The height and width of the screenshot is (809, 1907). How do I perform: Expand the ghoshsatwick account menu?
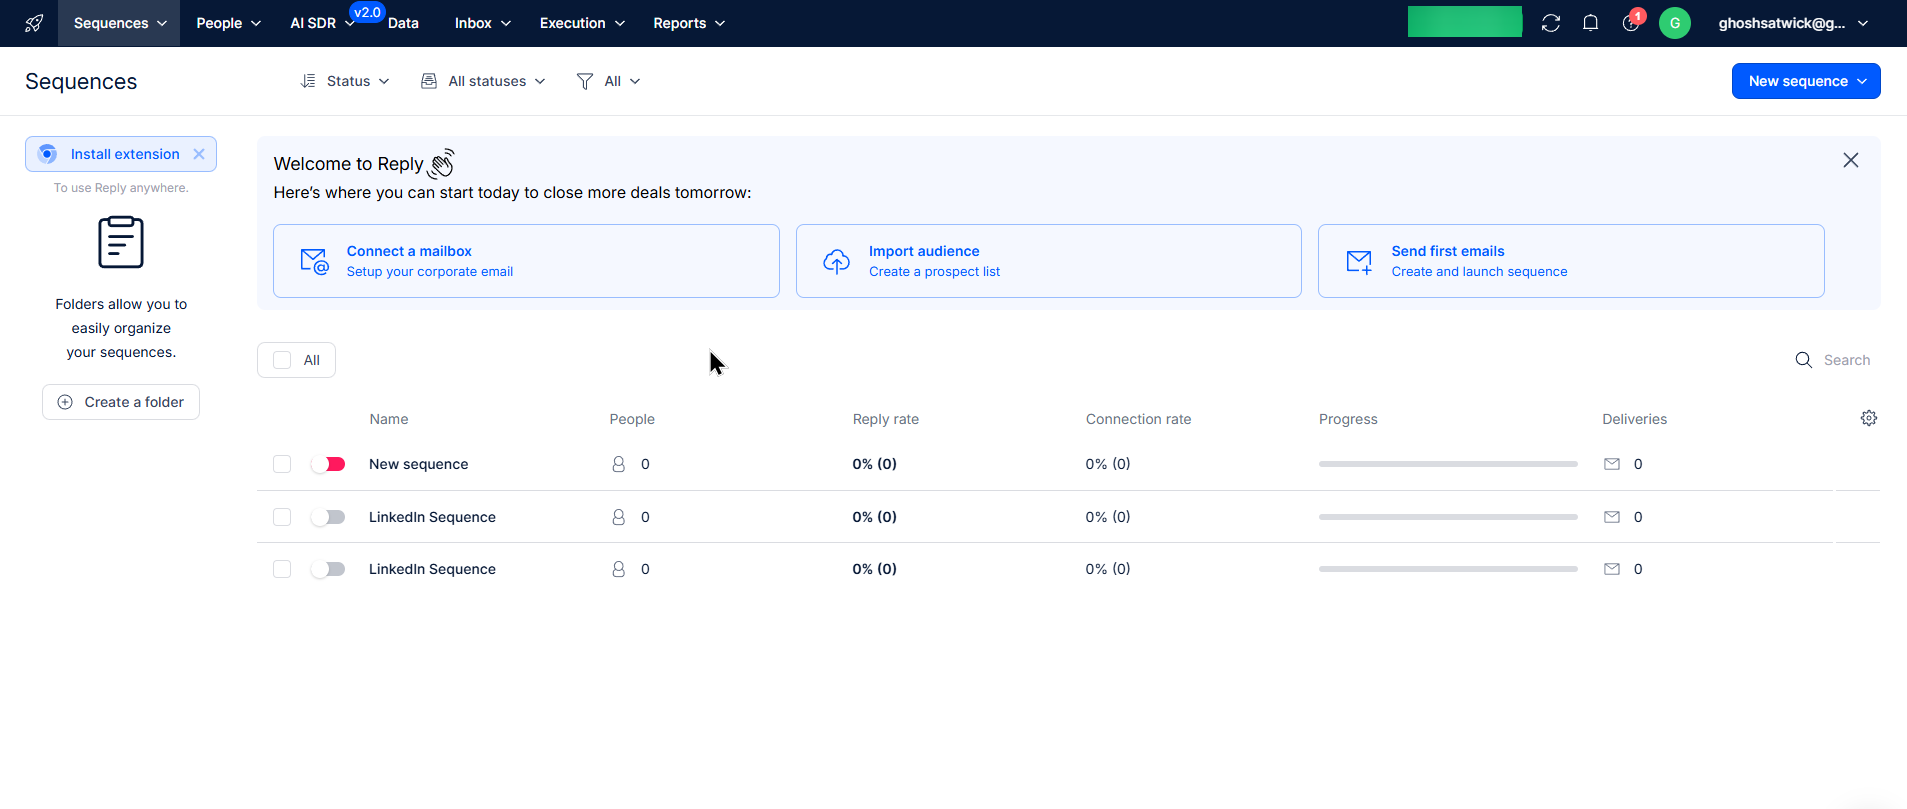click(x=1793, y=23)
